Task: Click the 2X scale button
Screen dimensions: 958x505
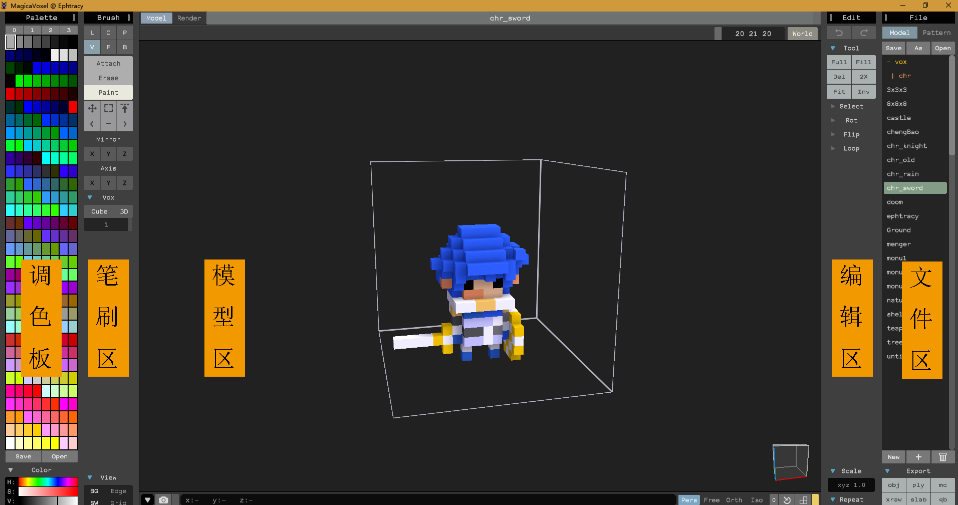Action: coord(863,77)
